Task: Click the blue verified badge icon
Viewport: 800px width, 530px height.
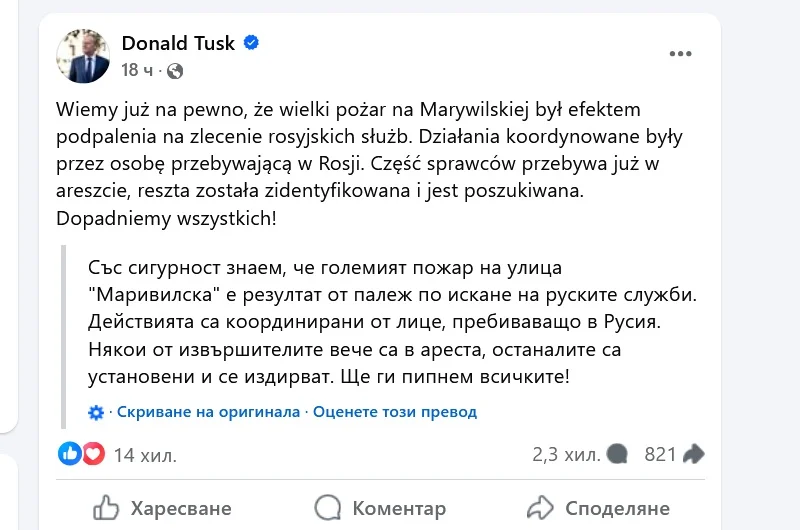Action: (253, 43)
